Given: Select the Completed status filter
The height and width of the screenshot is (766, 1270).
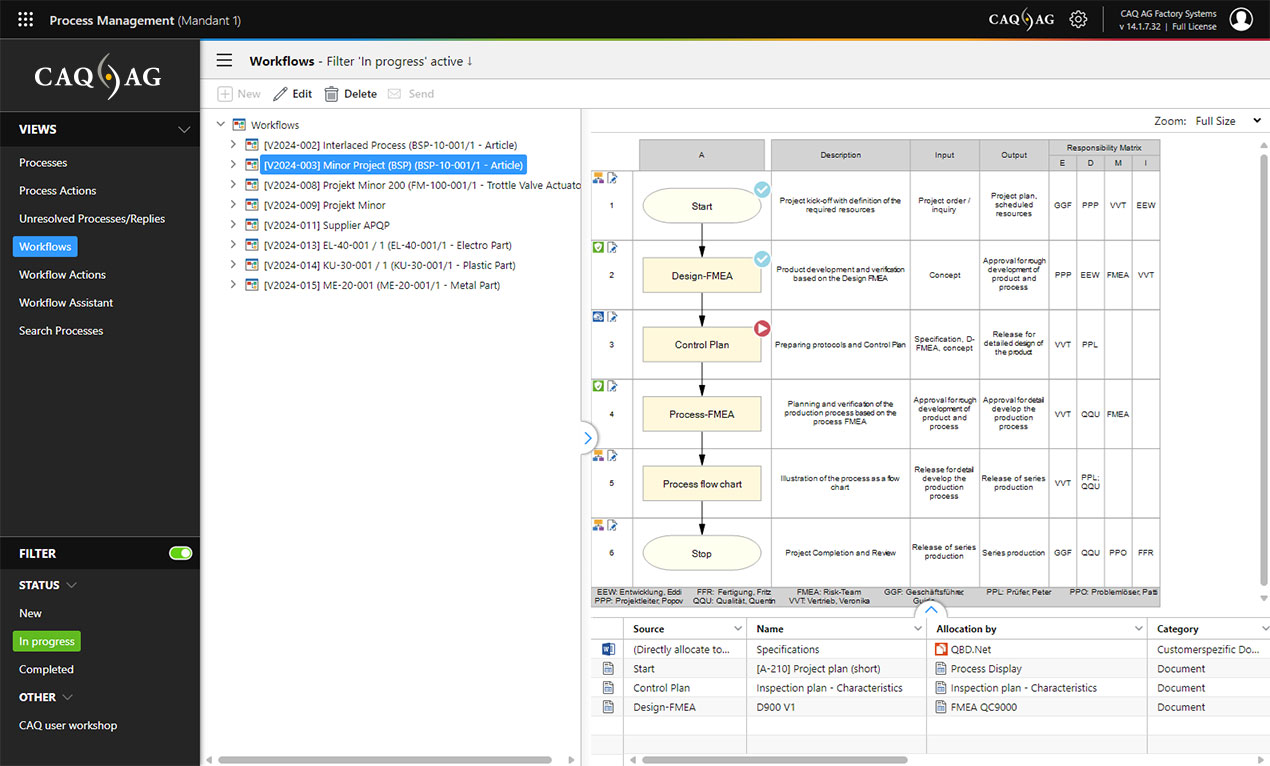Looking at the screenshot, I should pos(46,669).
